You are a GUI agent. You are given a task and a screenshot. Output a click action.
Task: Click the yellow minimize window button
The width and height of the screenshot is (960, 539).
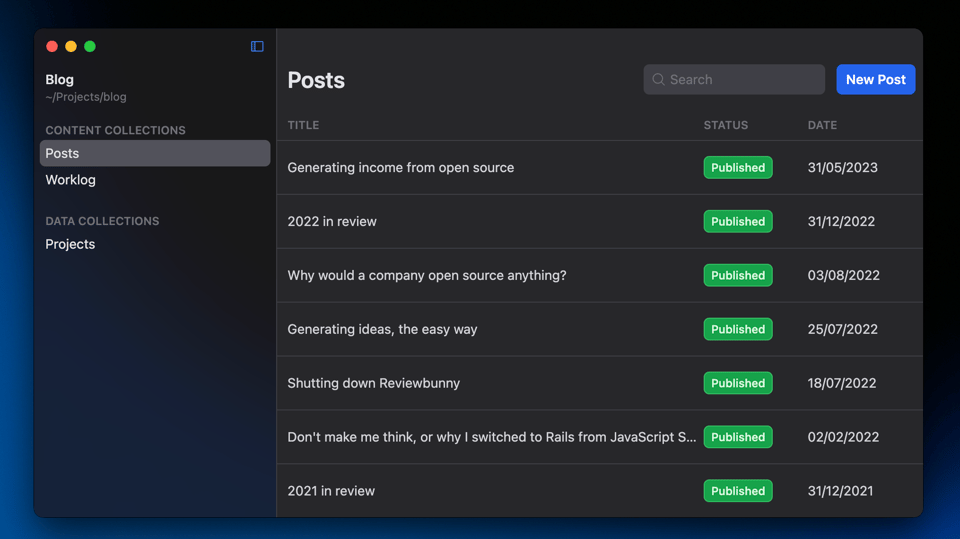tap(71, 47)
